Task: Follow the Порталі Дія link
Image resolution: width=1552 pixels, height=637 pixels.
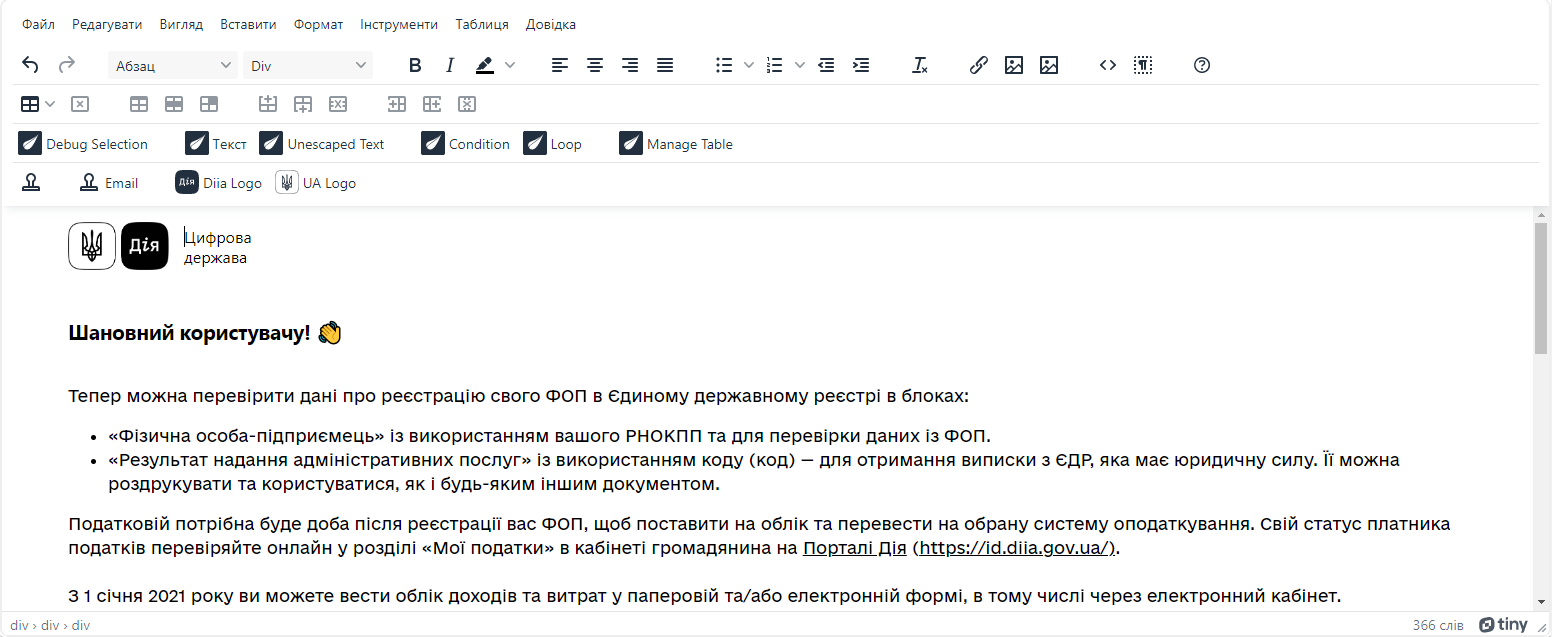Action: 855,548
